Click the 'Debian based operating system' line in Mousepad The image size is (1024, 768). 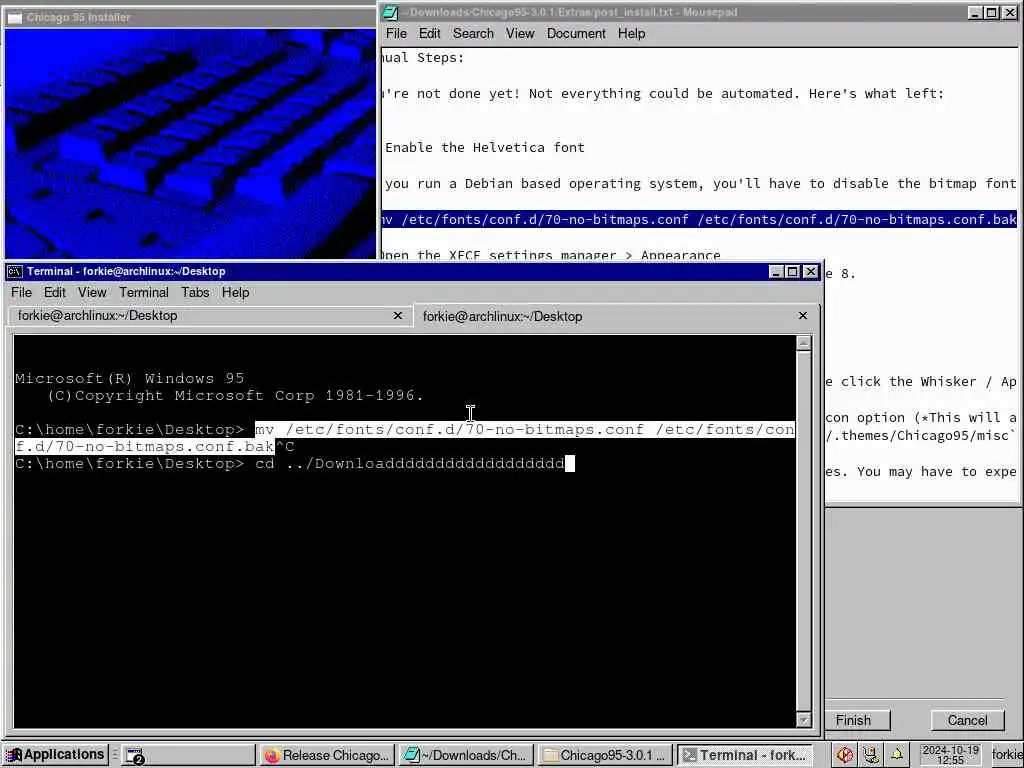point(700,184)
